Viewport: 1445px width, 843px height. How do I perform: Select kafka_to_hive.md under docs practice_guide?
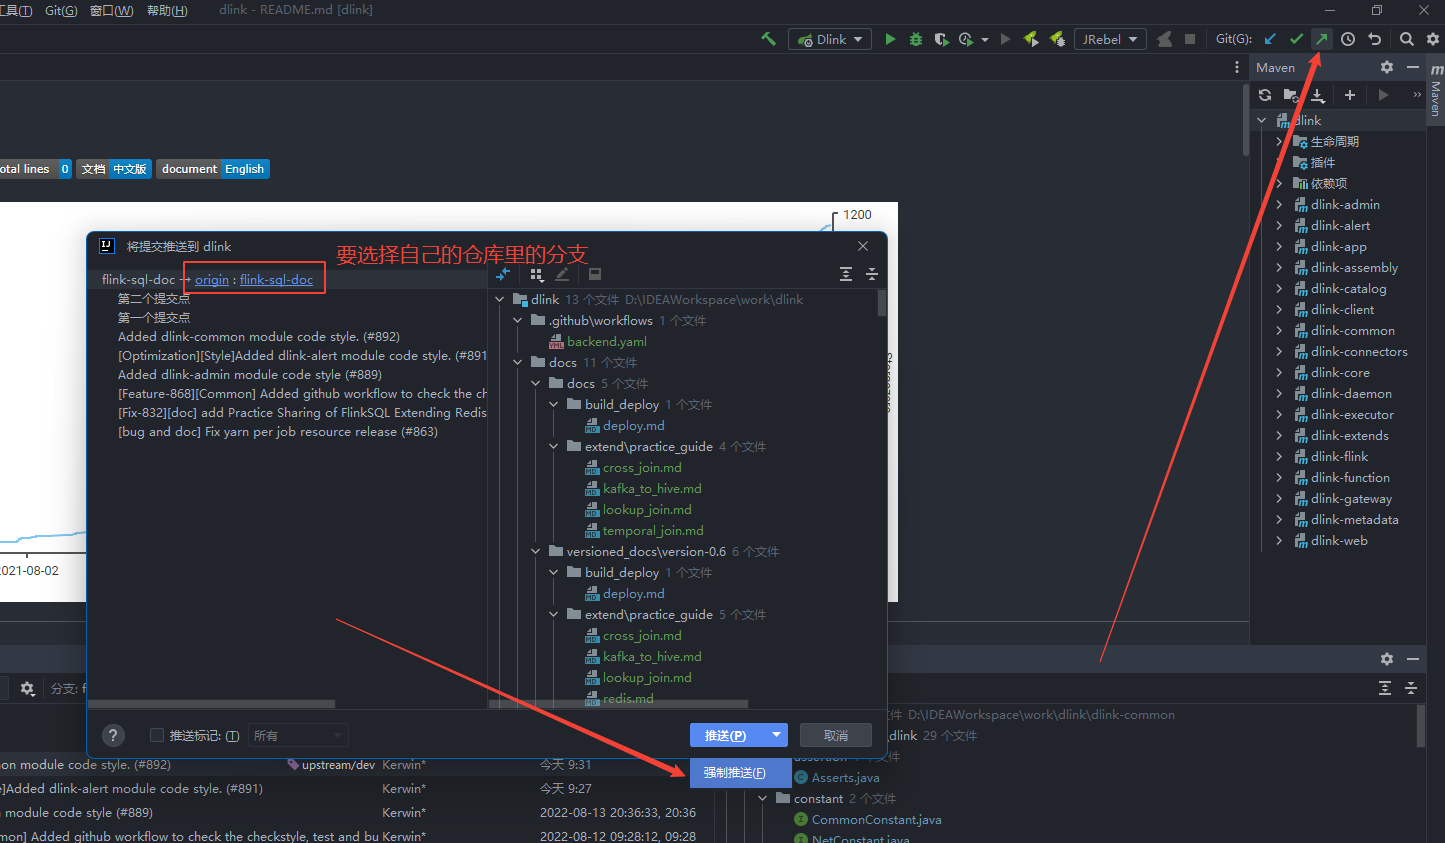click(652, 488)
